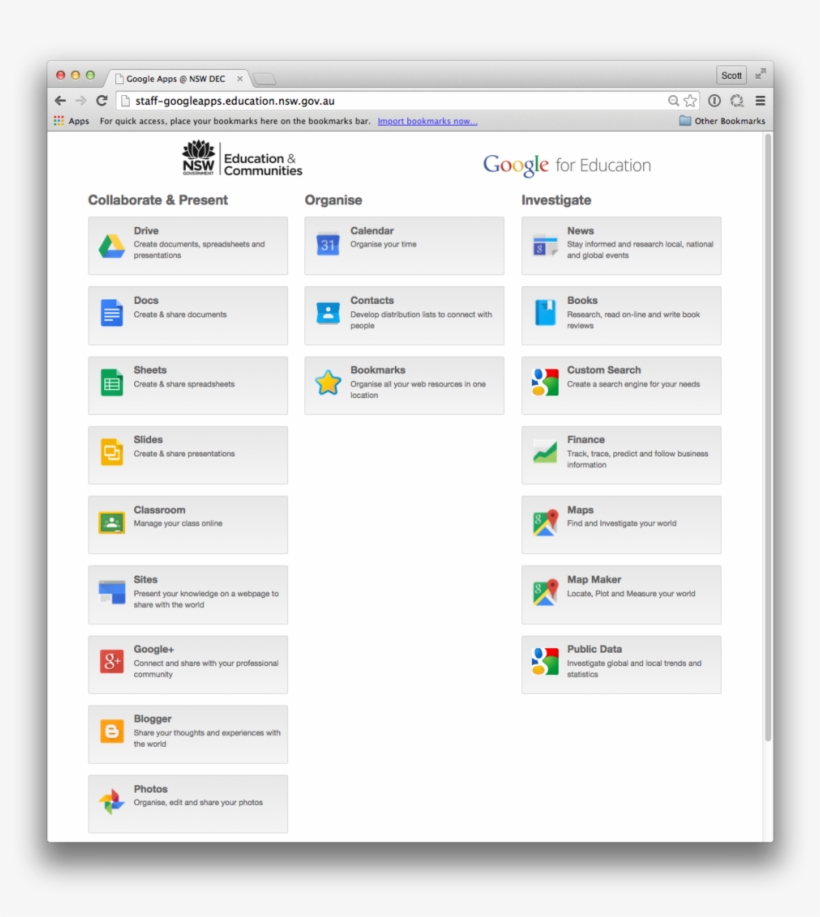Viewport: 820px width, 917px height.
Task: Click the circular extension icon beside the star
Action: 714,101
